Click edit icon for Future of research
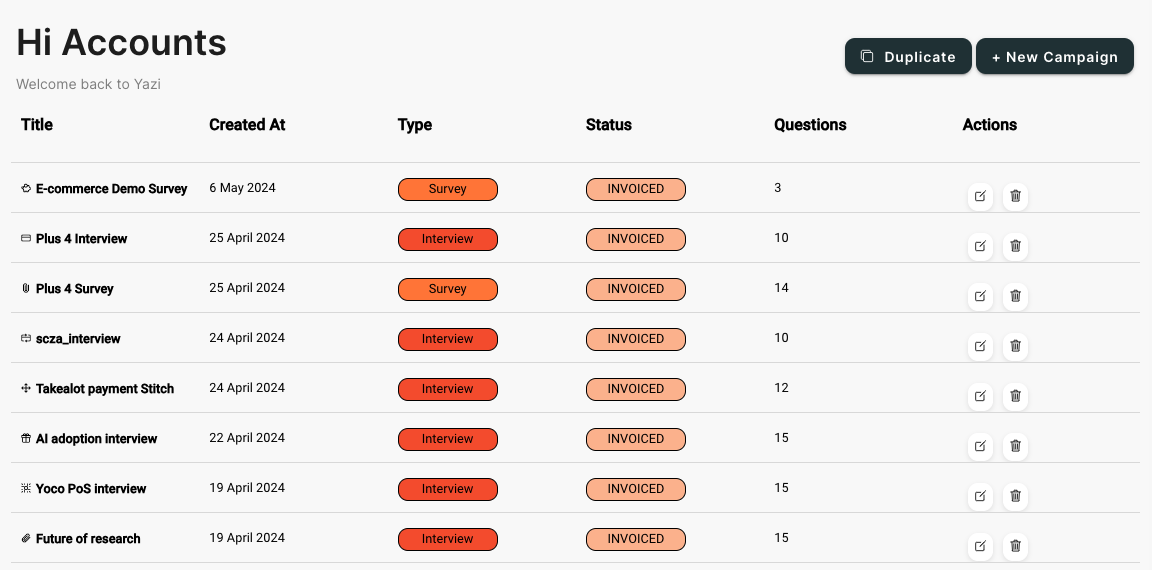The height and width of the screenshot is (570, 1152). pos(980,546)
